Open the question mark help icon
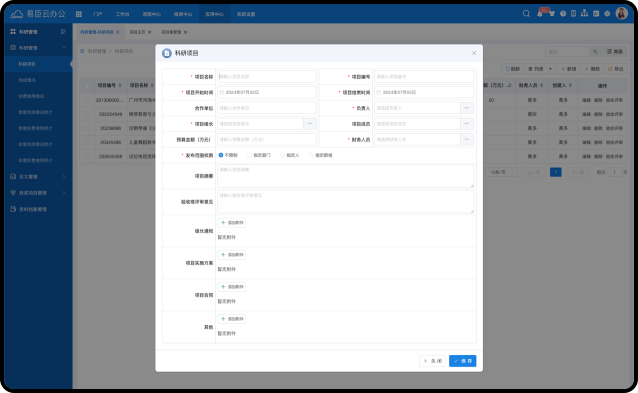The image size is (638, 393). [x=563, y=14]
